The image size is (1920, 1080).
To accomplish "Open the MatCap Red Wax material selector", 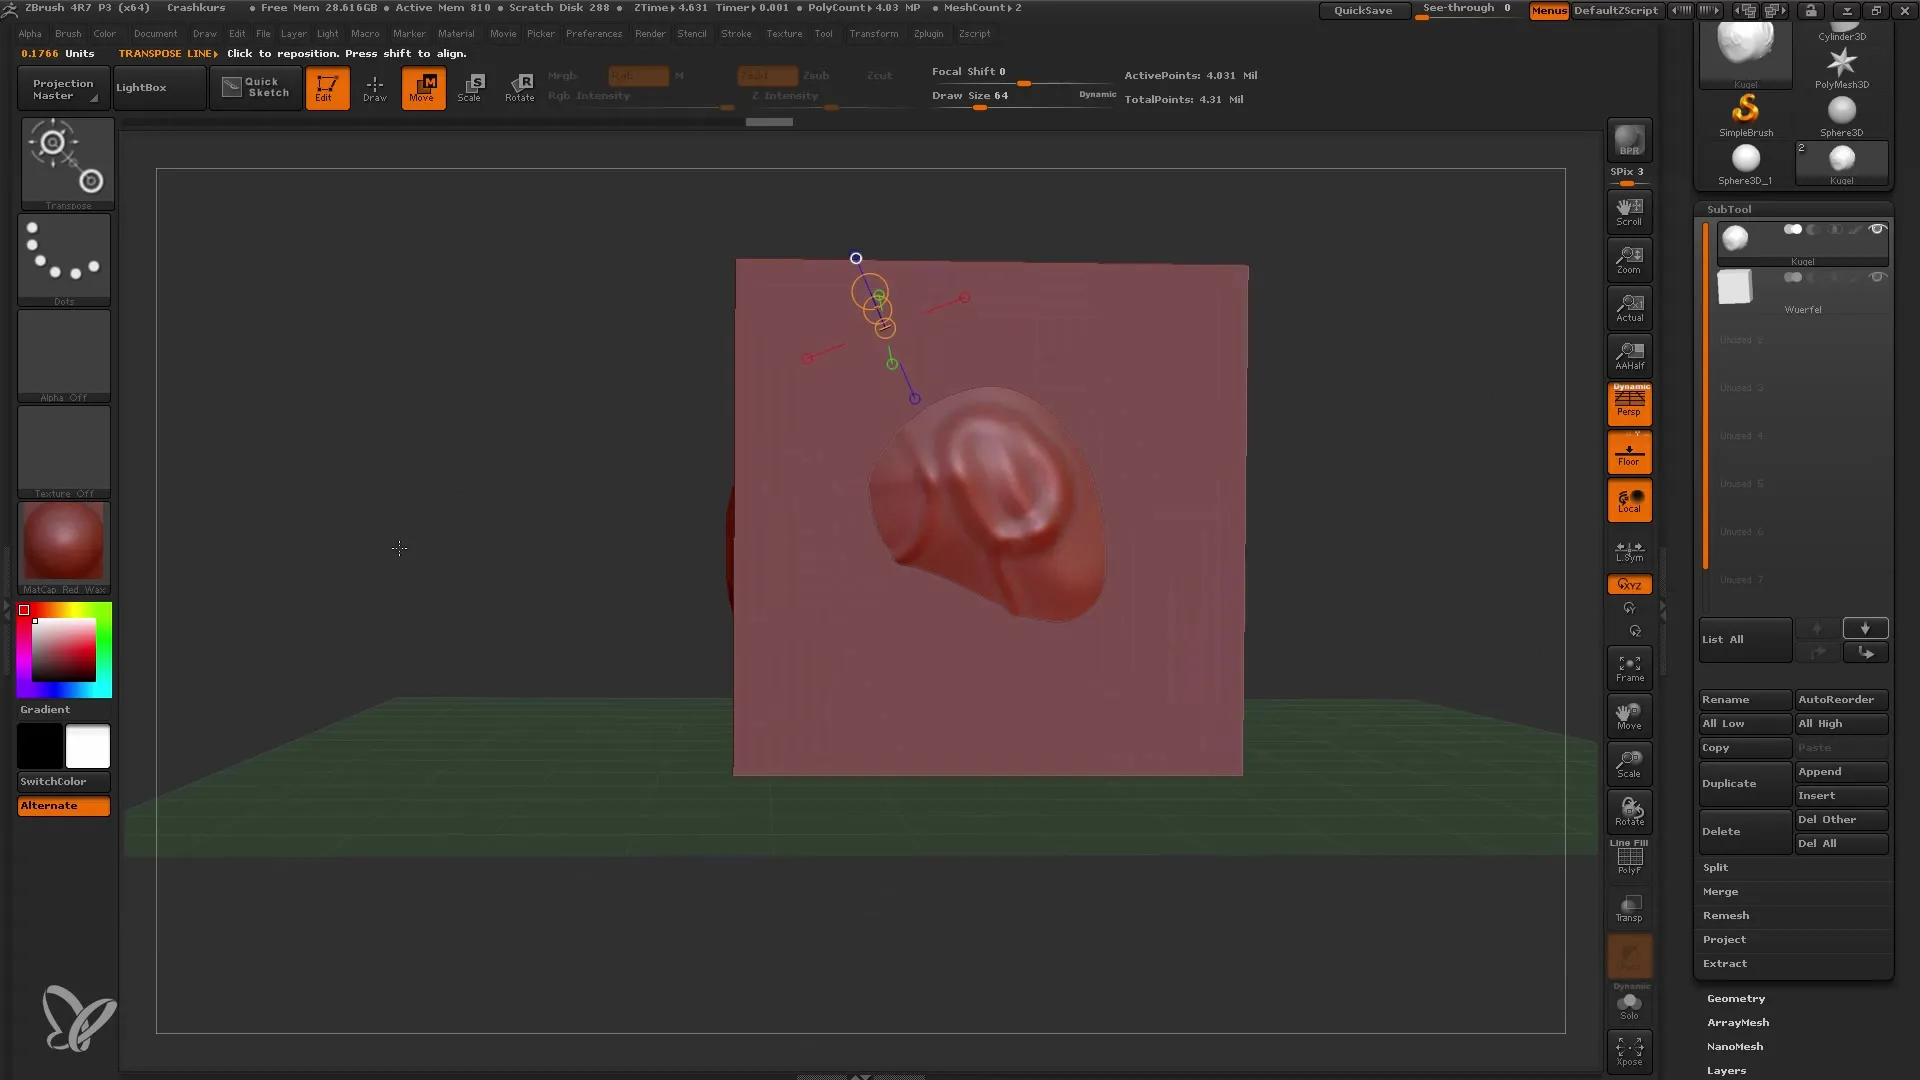I will (64, 547).
